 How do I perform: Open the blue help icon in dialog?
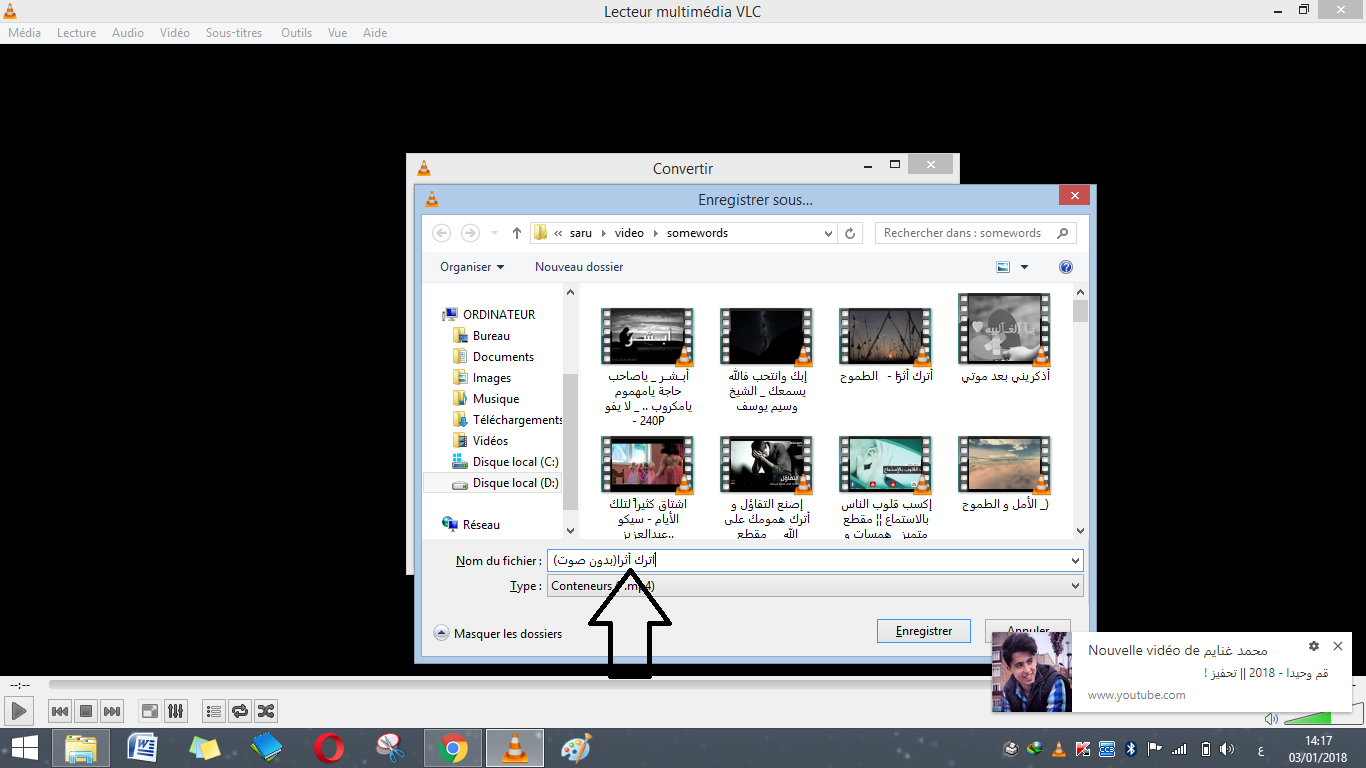coord(1066,267)
